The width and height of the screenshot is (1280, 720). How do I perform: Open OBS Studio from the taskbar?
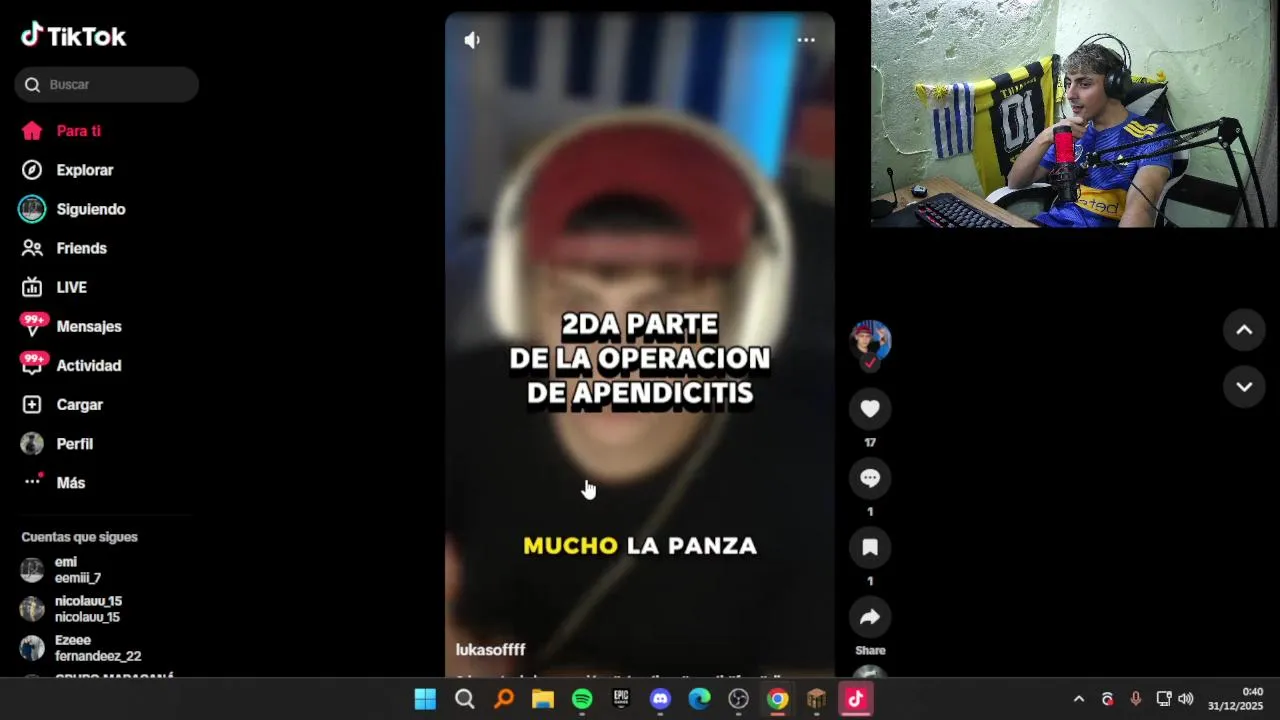pyautogui.click(x=738, y=699)
